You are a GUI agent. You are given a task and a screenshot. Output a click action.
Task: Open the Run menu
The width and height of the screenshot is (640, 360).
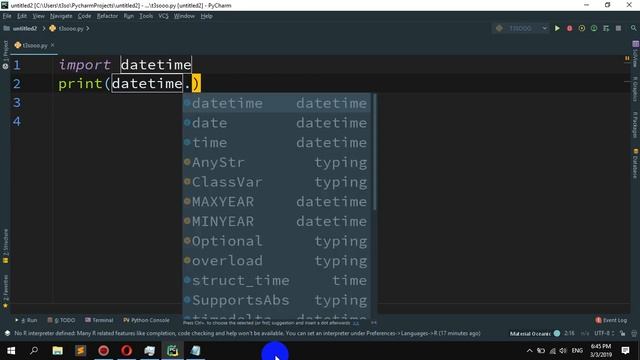129,16
